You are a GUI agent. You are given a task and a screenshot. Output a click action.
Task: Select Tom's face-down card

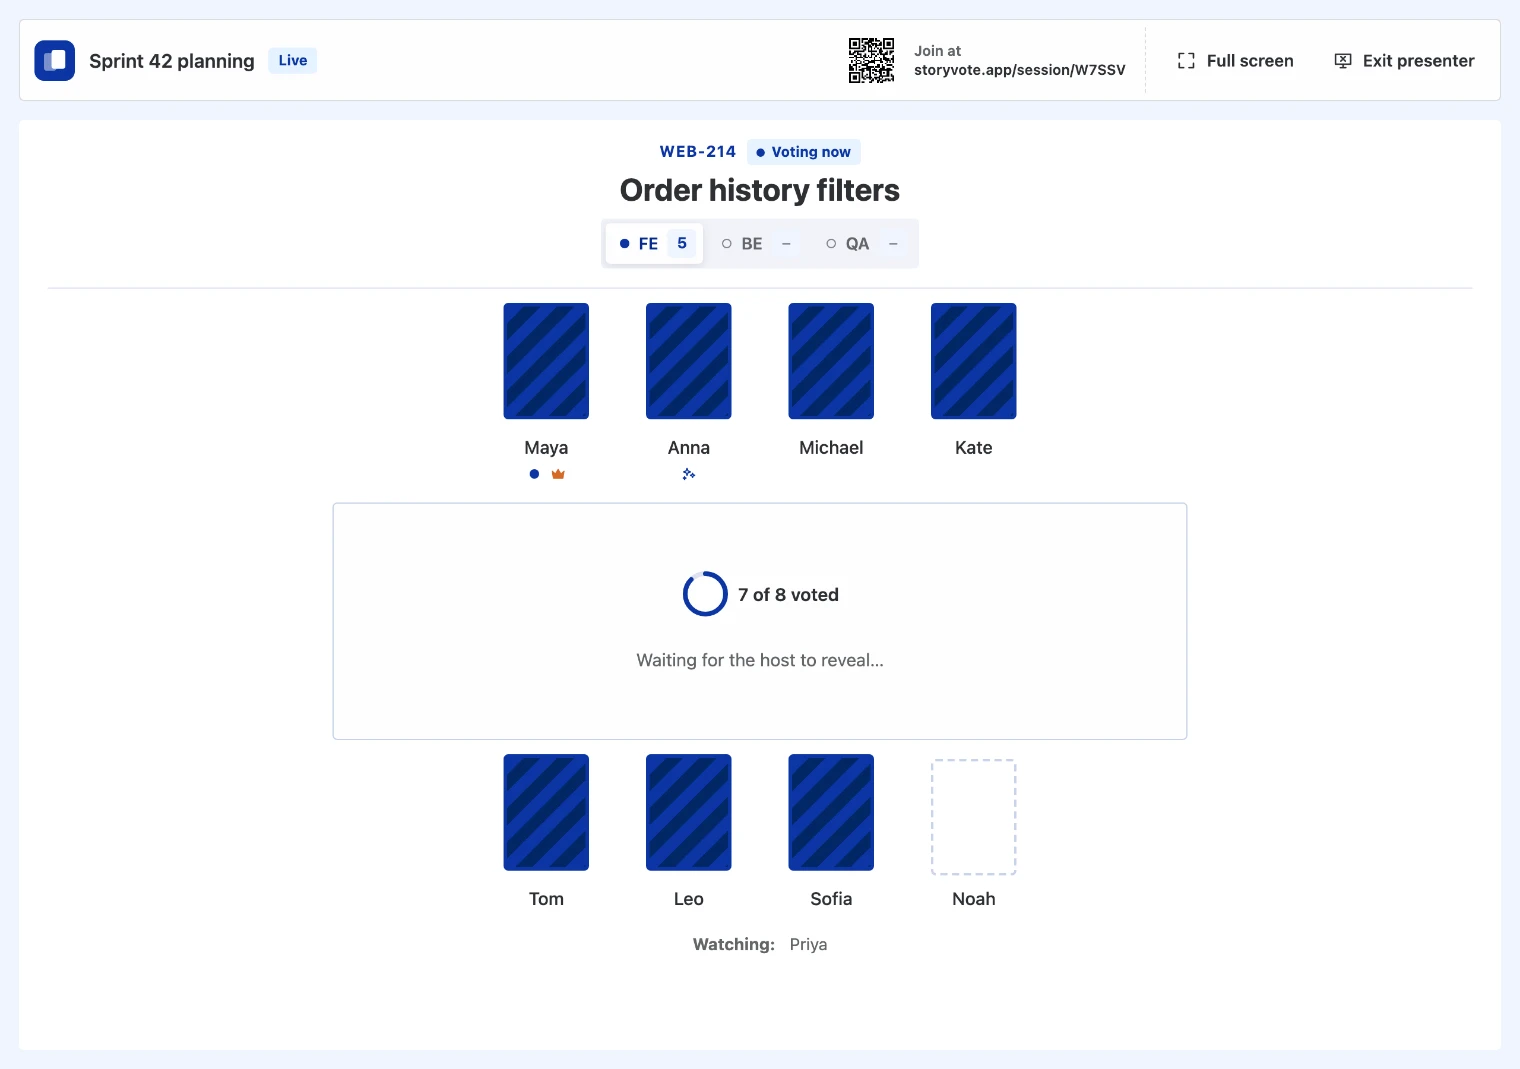tap(546, 812)
